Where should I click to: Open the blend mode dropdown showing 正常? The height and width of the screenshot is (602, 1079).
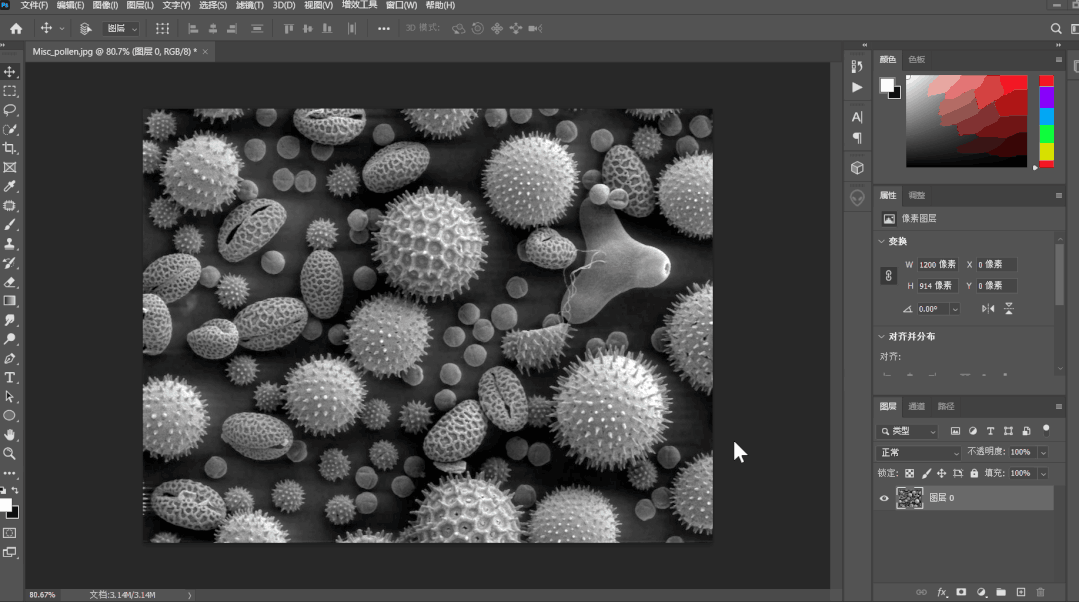[x=918, y=452]
